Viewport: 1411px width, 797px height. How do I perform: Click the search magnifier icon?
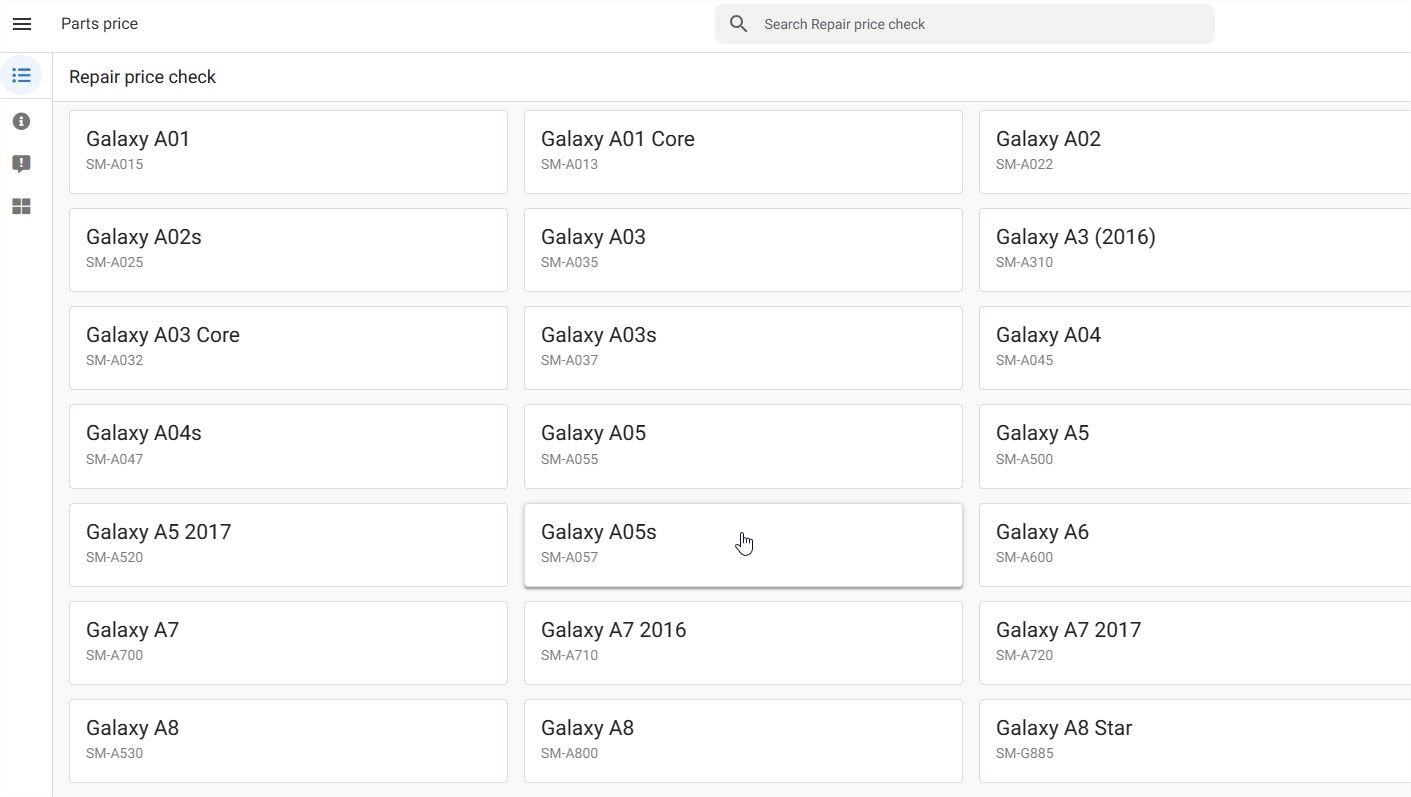pyautogui.click(x=739, y=24)
